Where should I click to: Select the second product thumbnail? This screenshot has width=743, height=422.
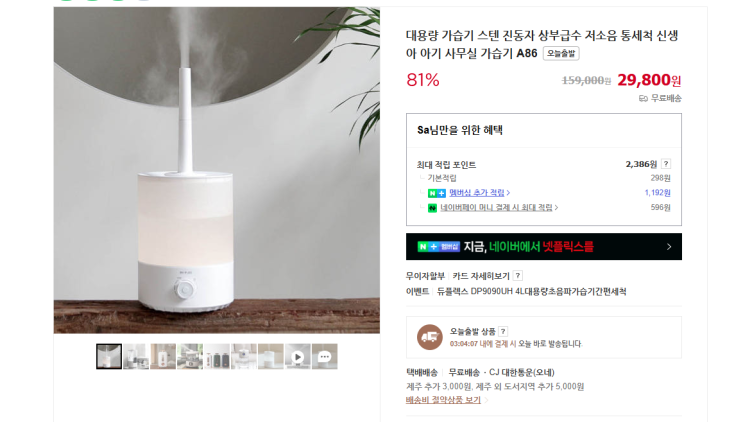point(136,357)
